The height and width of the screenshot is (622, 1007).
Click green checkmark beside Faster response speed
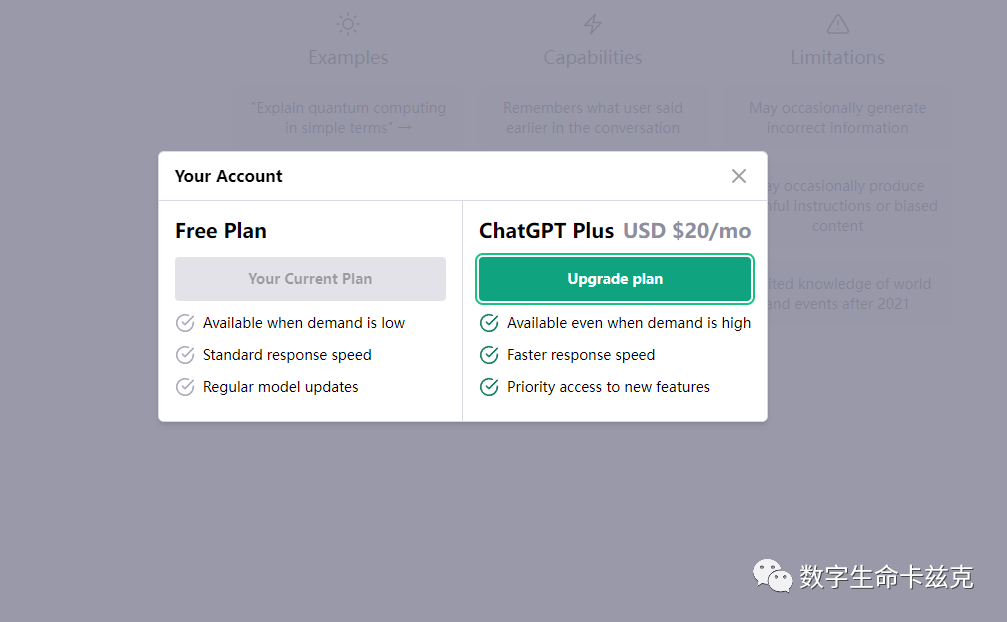(x=489, y=355)
